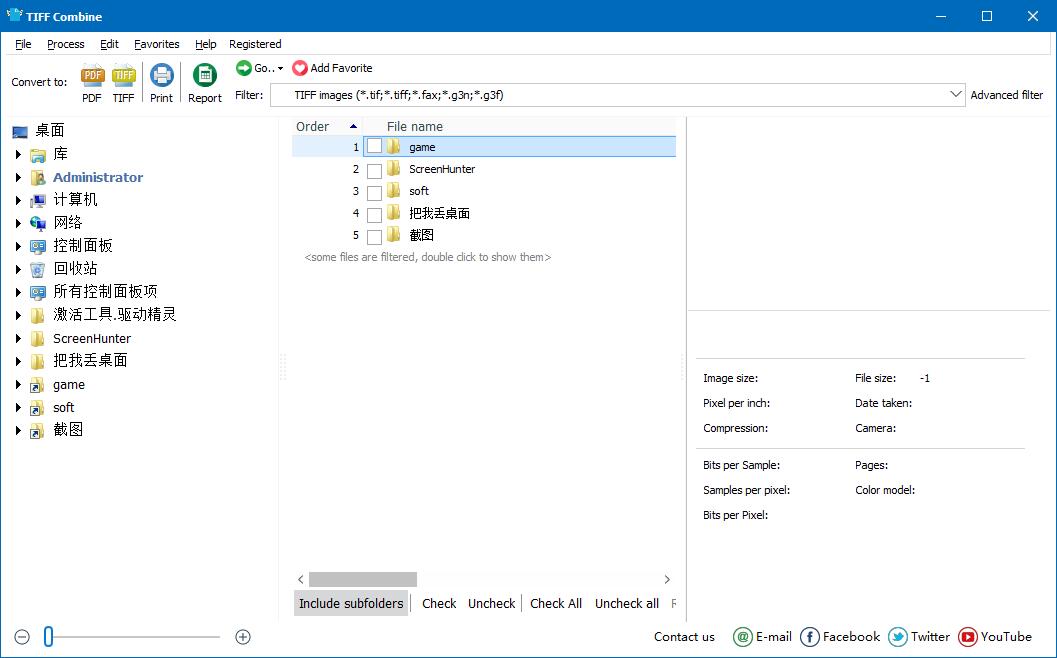The height and width of the screenshot is (658, 1057).
Task: Expand the 计算机 tree node
Action: pyautogui.click(x=18, y=200)
